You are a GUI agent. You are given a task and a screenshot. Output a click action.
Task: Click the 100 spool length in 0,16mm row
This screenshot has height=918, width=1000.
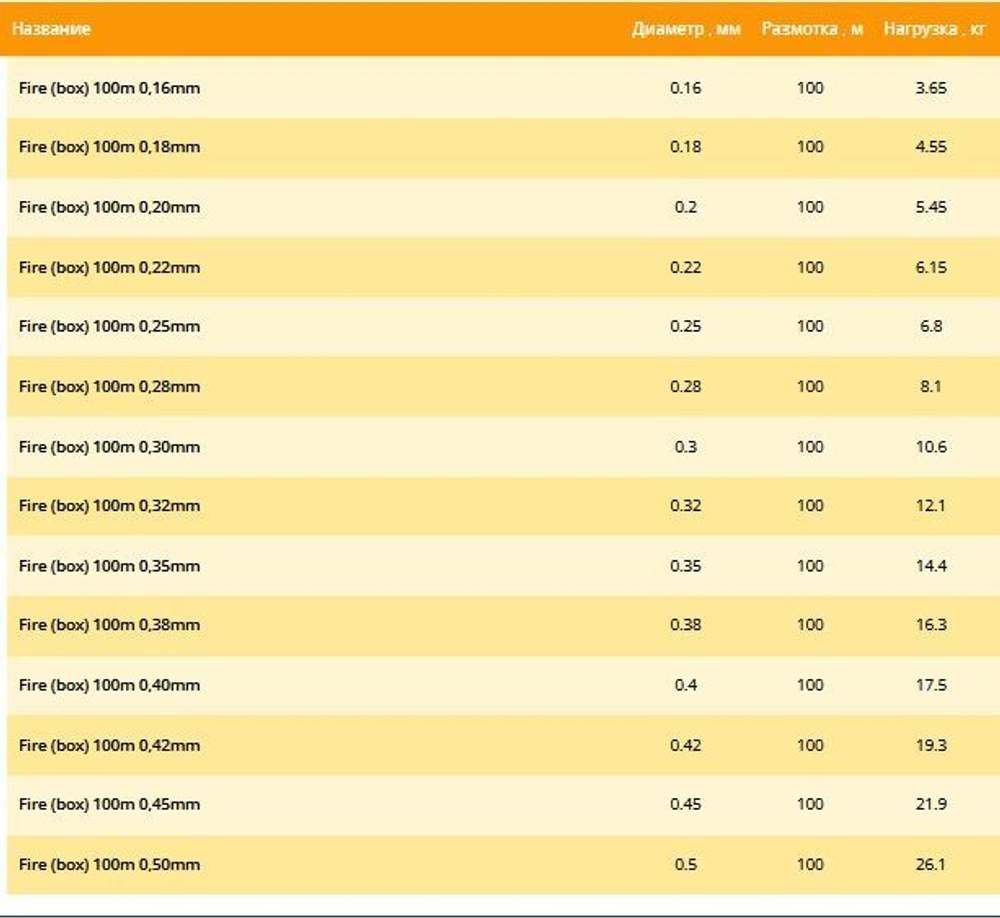point(810,88)
